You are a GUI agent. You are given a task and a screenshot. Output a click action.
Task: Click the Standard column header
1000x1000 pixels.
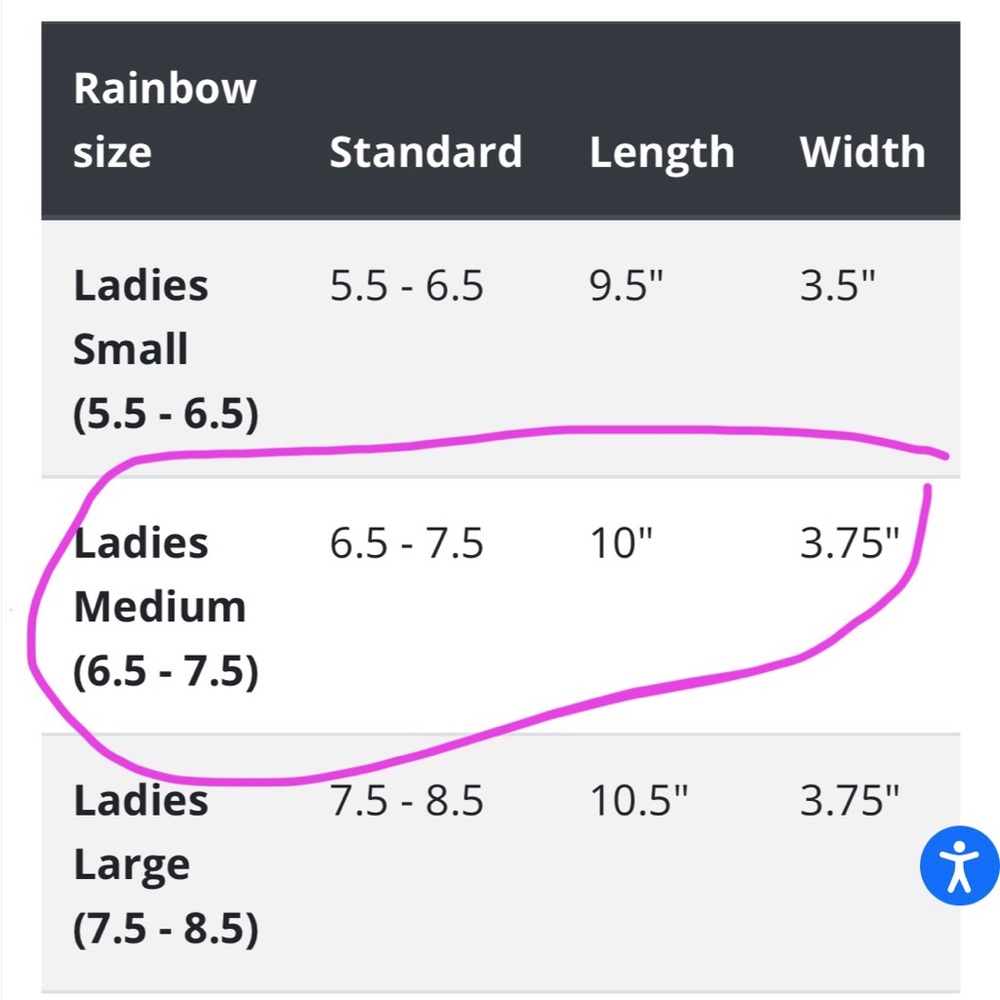click(x=426, y=152)
